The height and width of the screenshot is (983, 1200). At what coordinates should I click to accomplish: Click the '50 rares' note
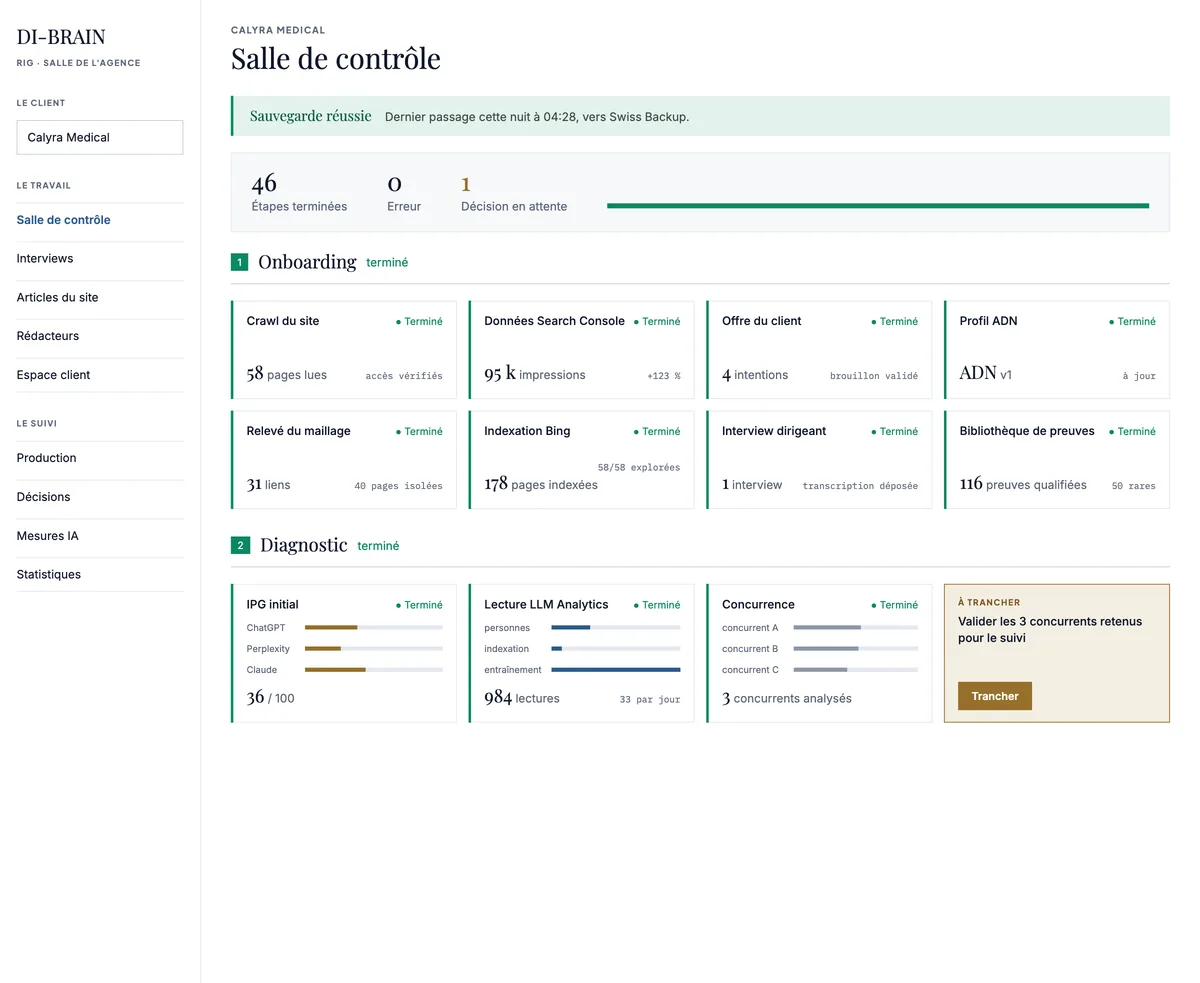coord(1134,486)
